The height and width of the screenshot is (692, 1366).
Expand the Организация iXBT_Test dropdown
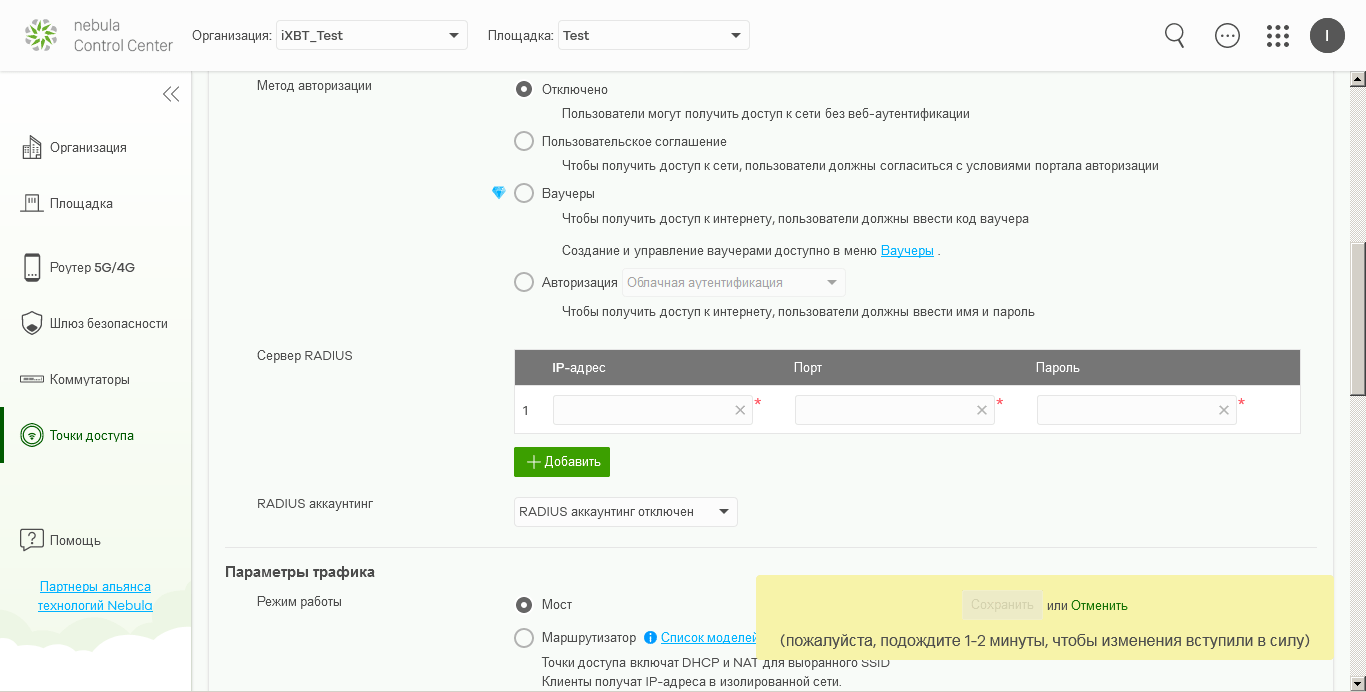[x=372, y=36]
